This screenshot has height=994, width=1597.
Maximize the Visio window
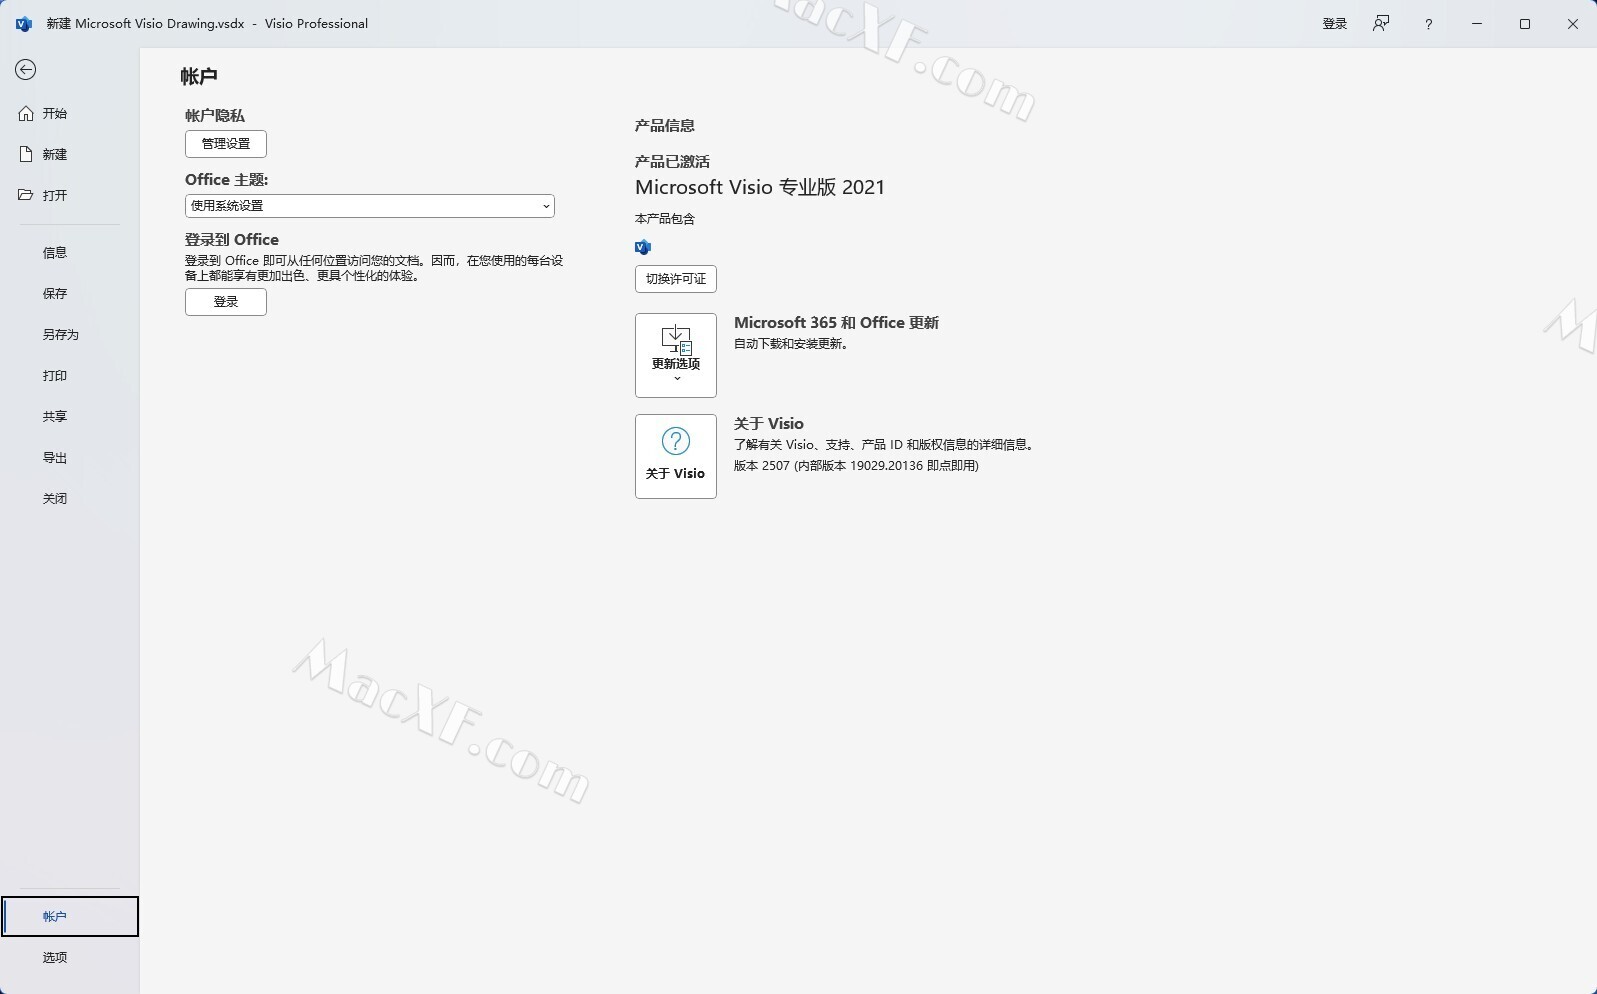[1525, 24]
